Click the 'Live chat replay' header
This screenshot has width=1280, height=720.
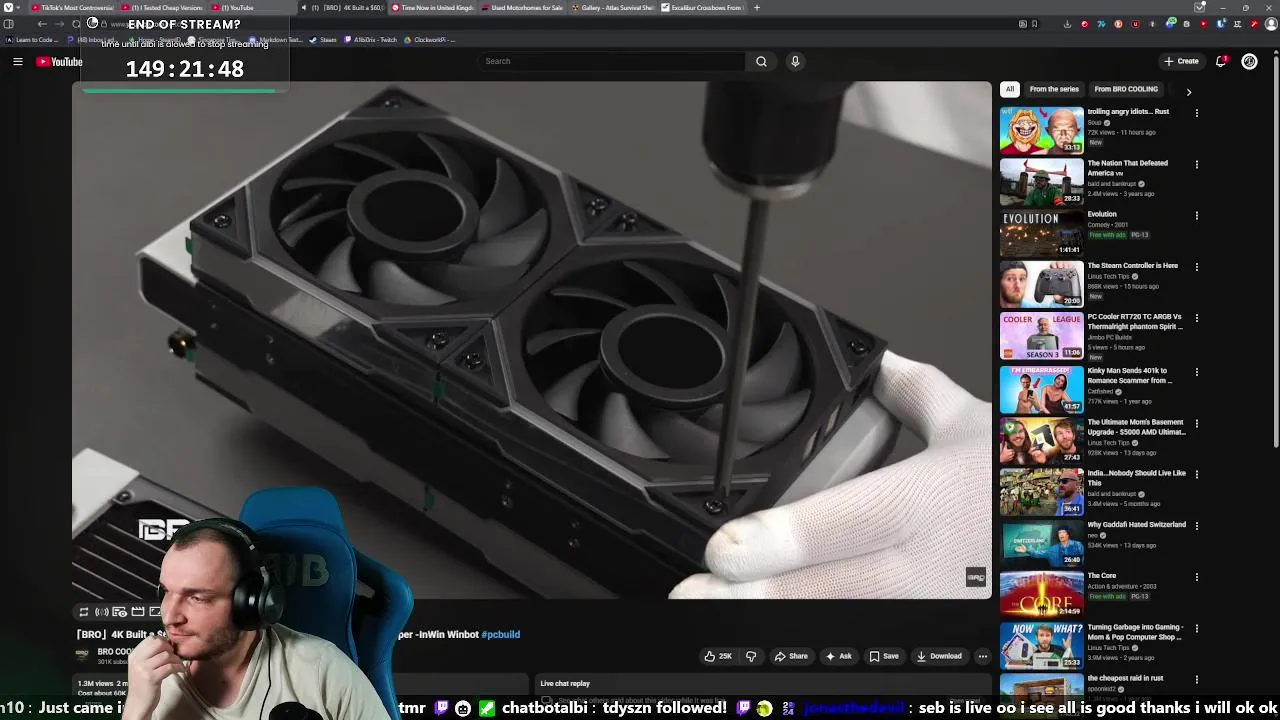565,684
